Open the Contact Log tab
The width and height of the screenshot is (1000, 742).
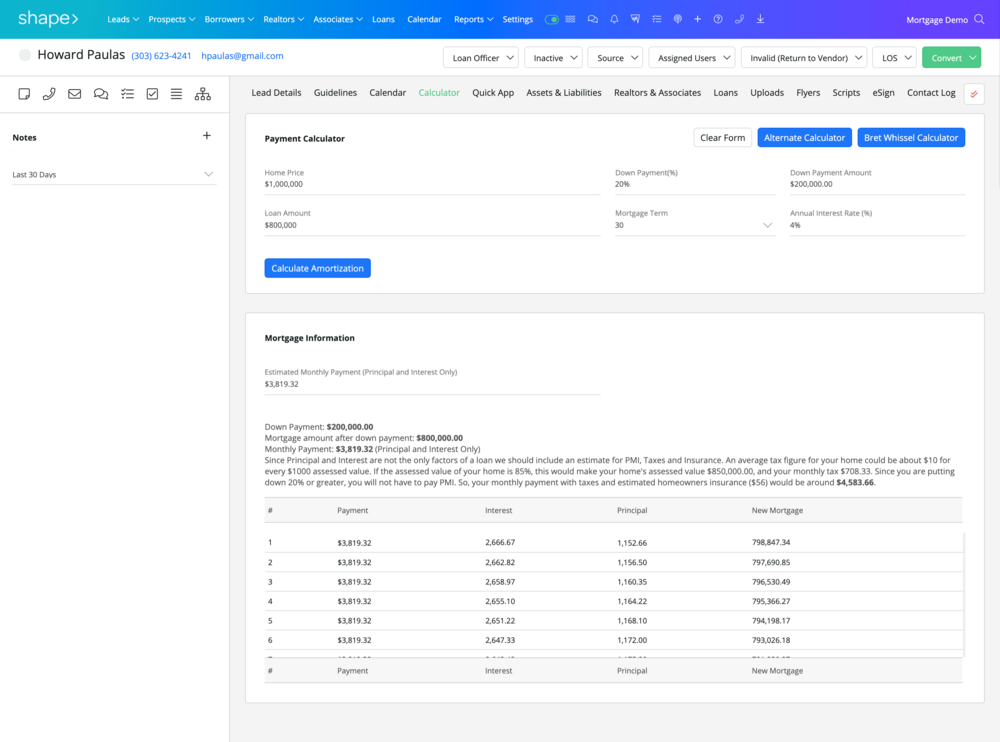coord(931,93)
